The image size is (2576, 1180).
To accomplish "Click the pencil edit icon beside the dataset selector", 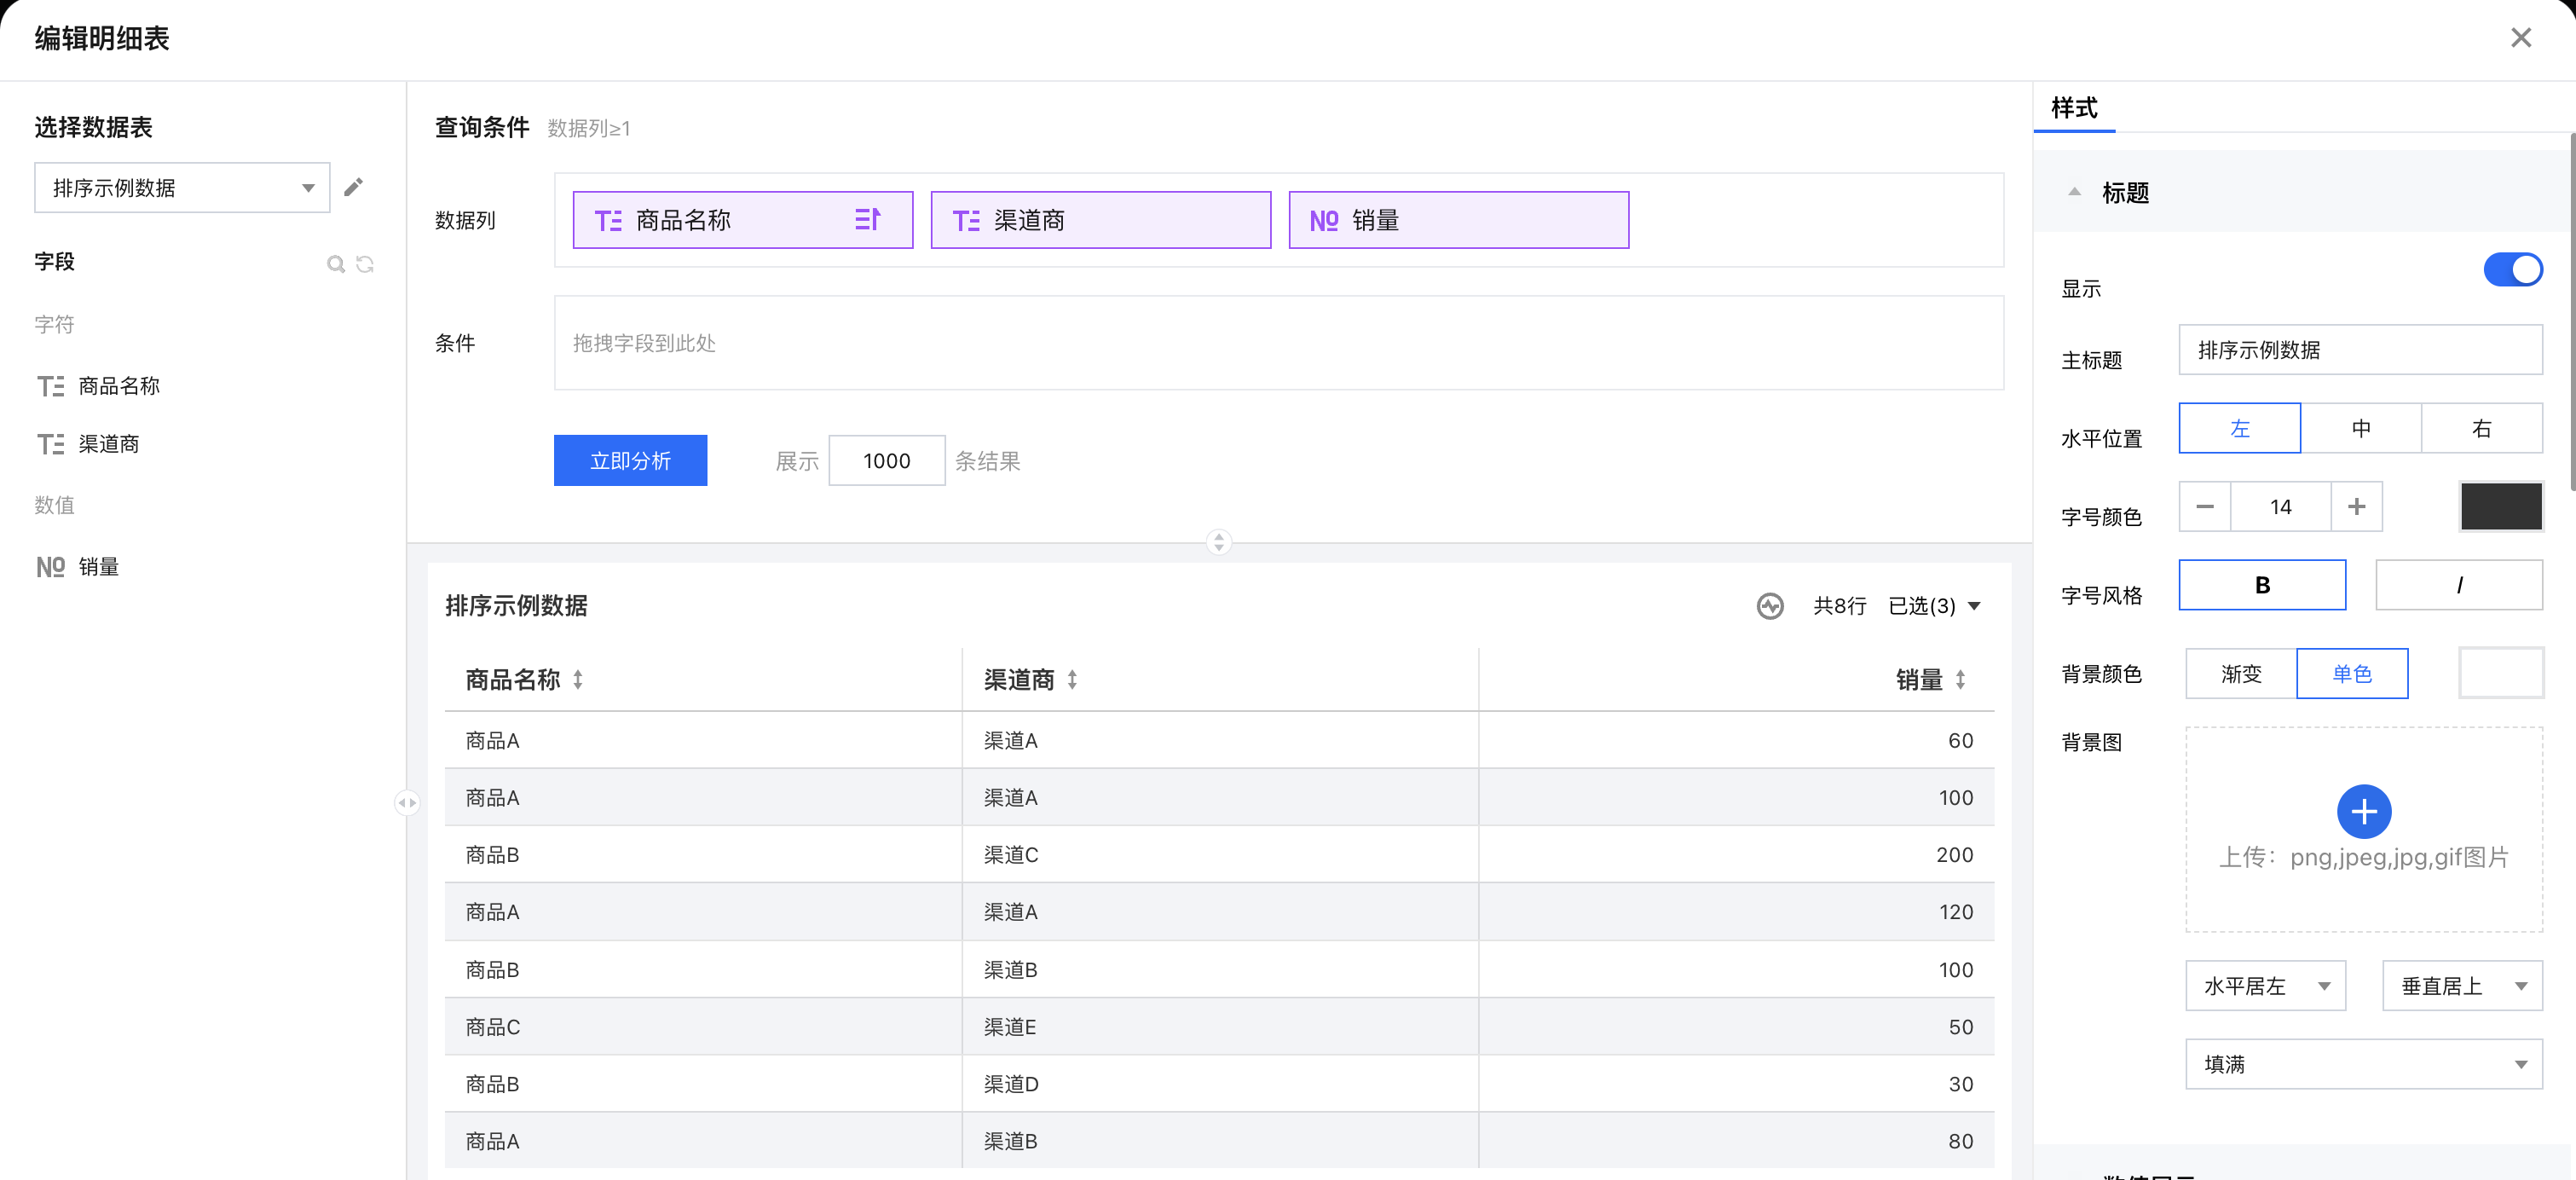I will pyautogui.click(x=353, y=187).
